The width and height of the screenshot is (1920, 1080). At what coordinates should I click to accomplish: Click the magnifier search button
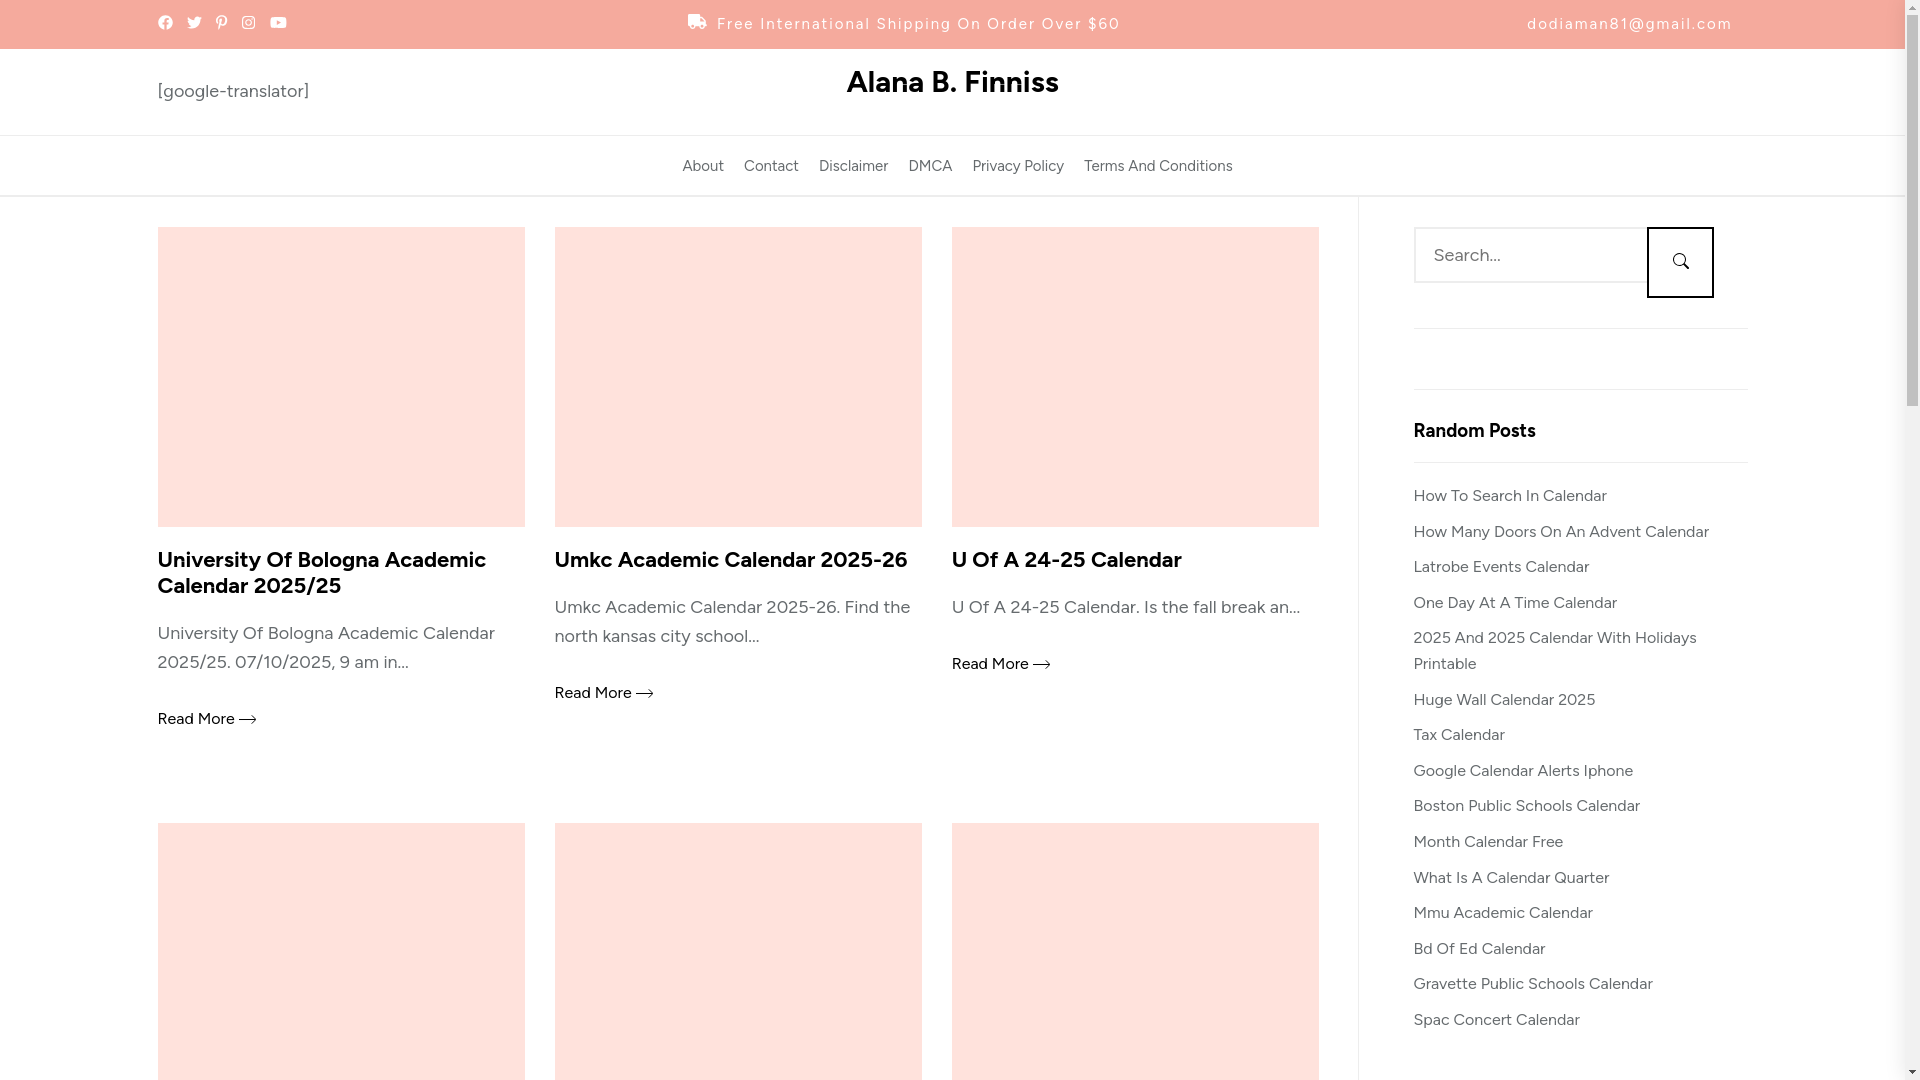click(1680, 262)
